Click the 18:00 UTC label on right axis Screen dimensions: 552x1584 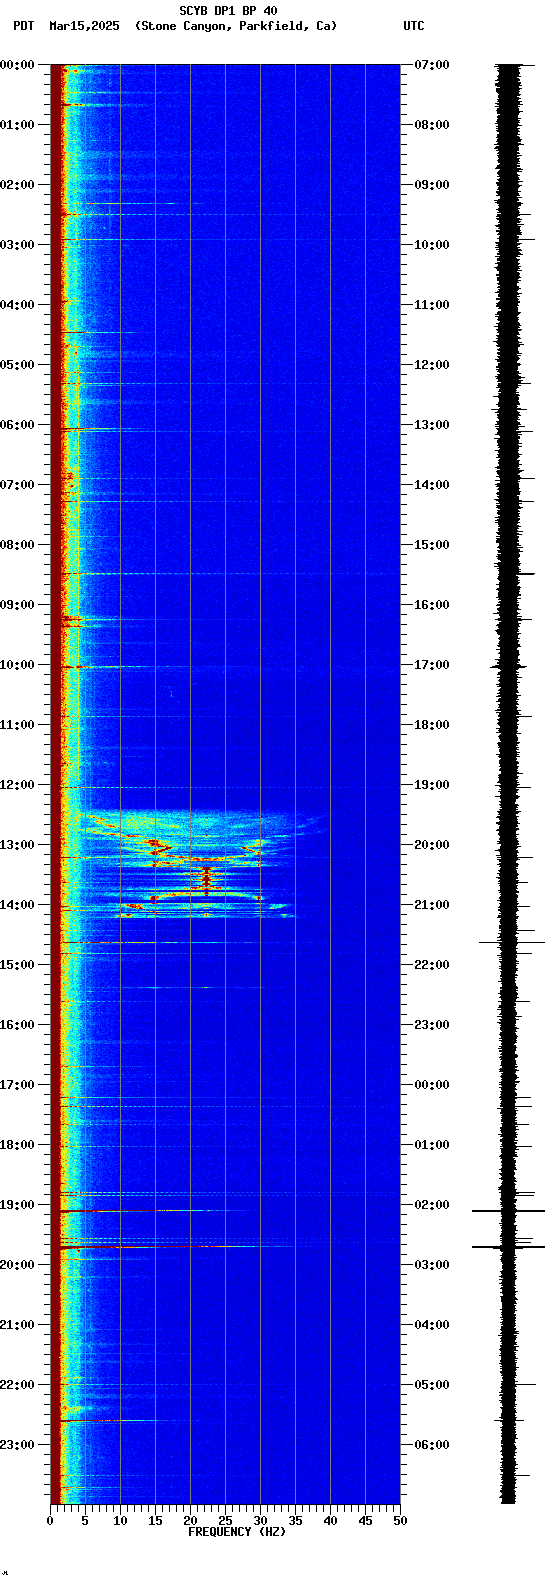432,725
